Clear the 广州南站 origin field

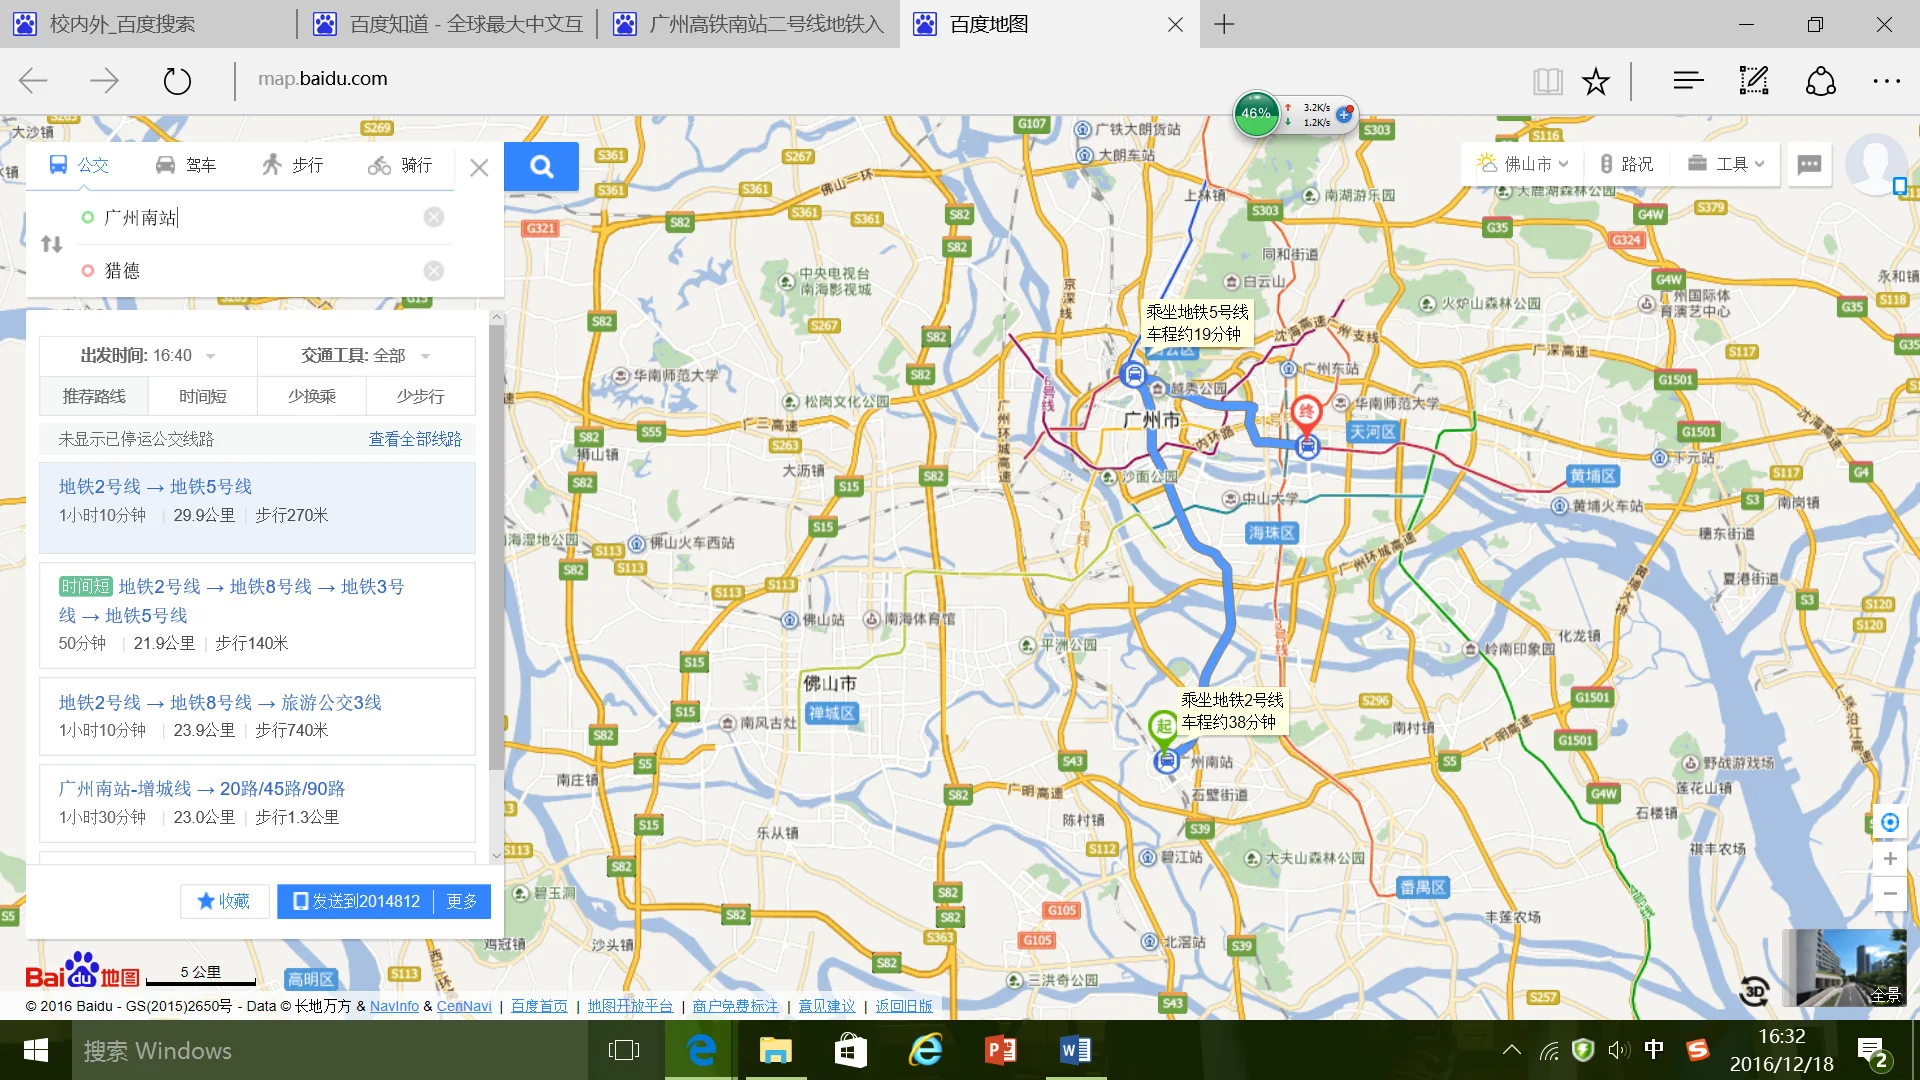pyautogui.click(x=433, y=217)
